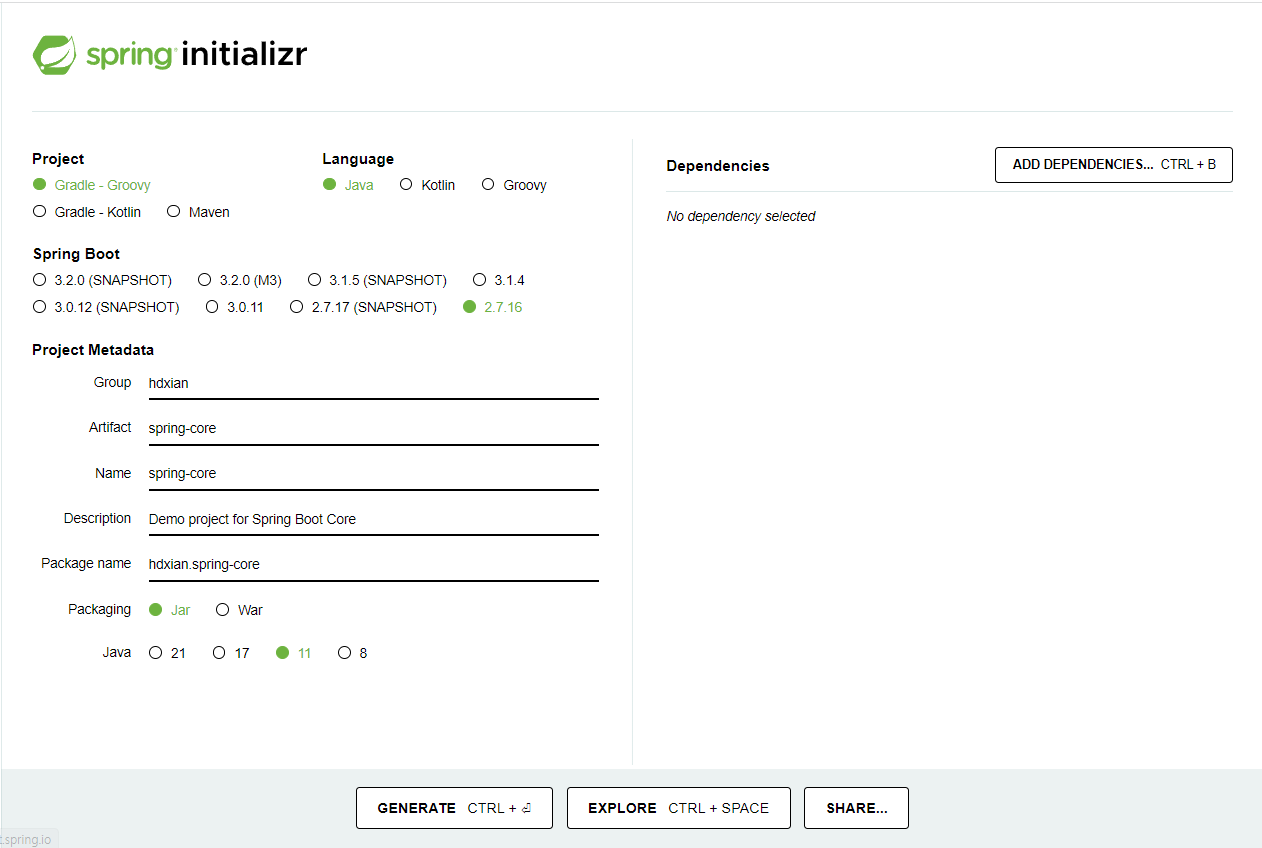The width and height of the screenshot is (1262, 848).
Task: Choose Spring Boot 3.1.5 (SNAPSHOT)
Action: [377, 280]
